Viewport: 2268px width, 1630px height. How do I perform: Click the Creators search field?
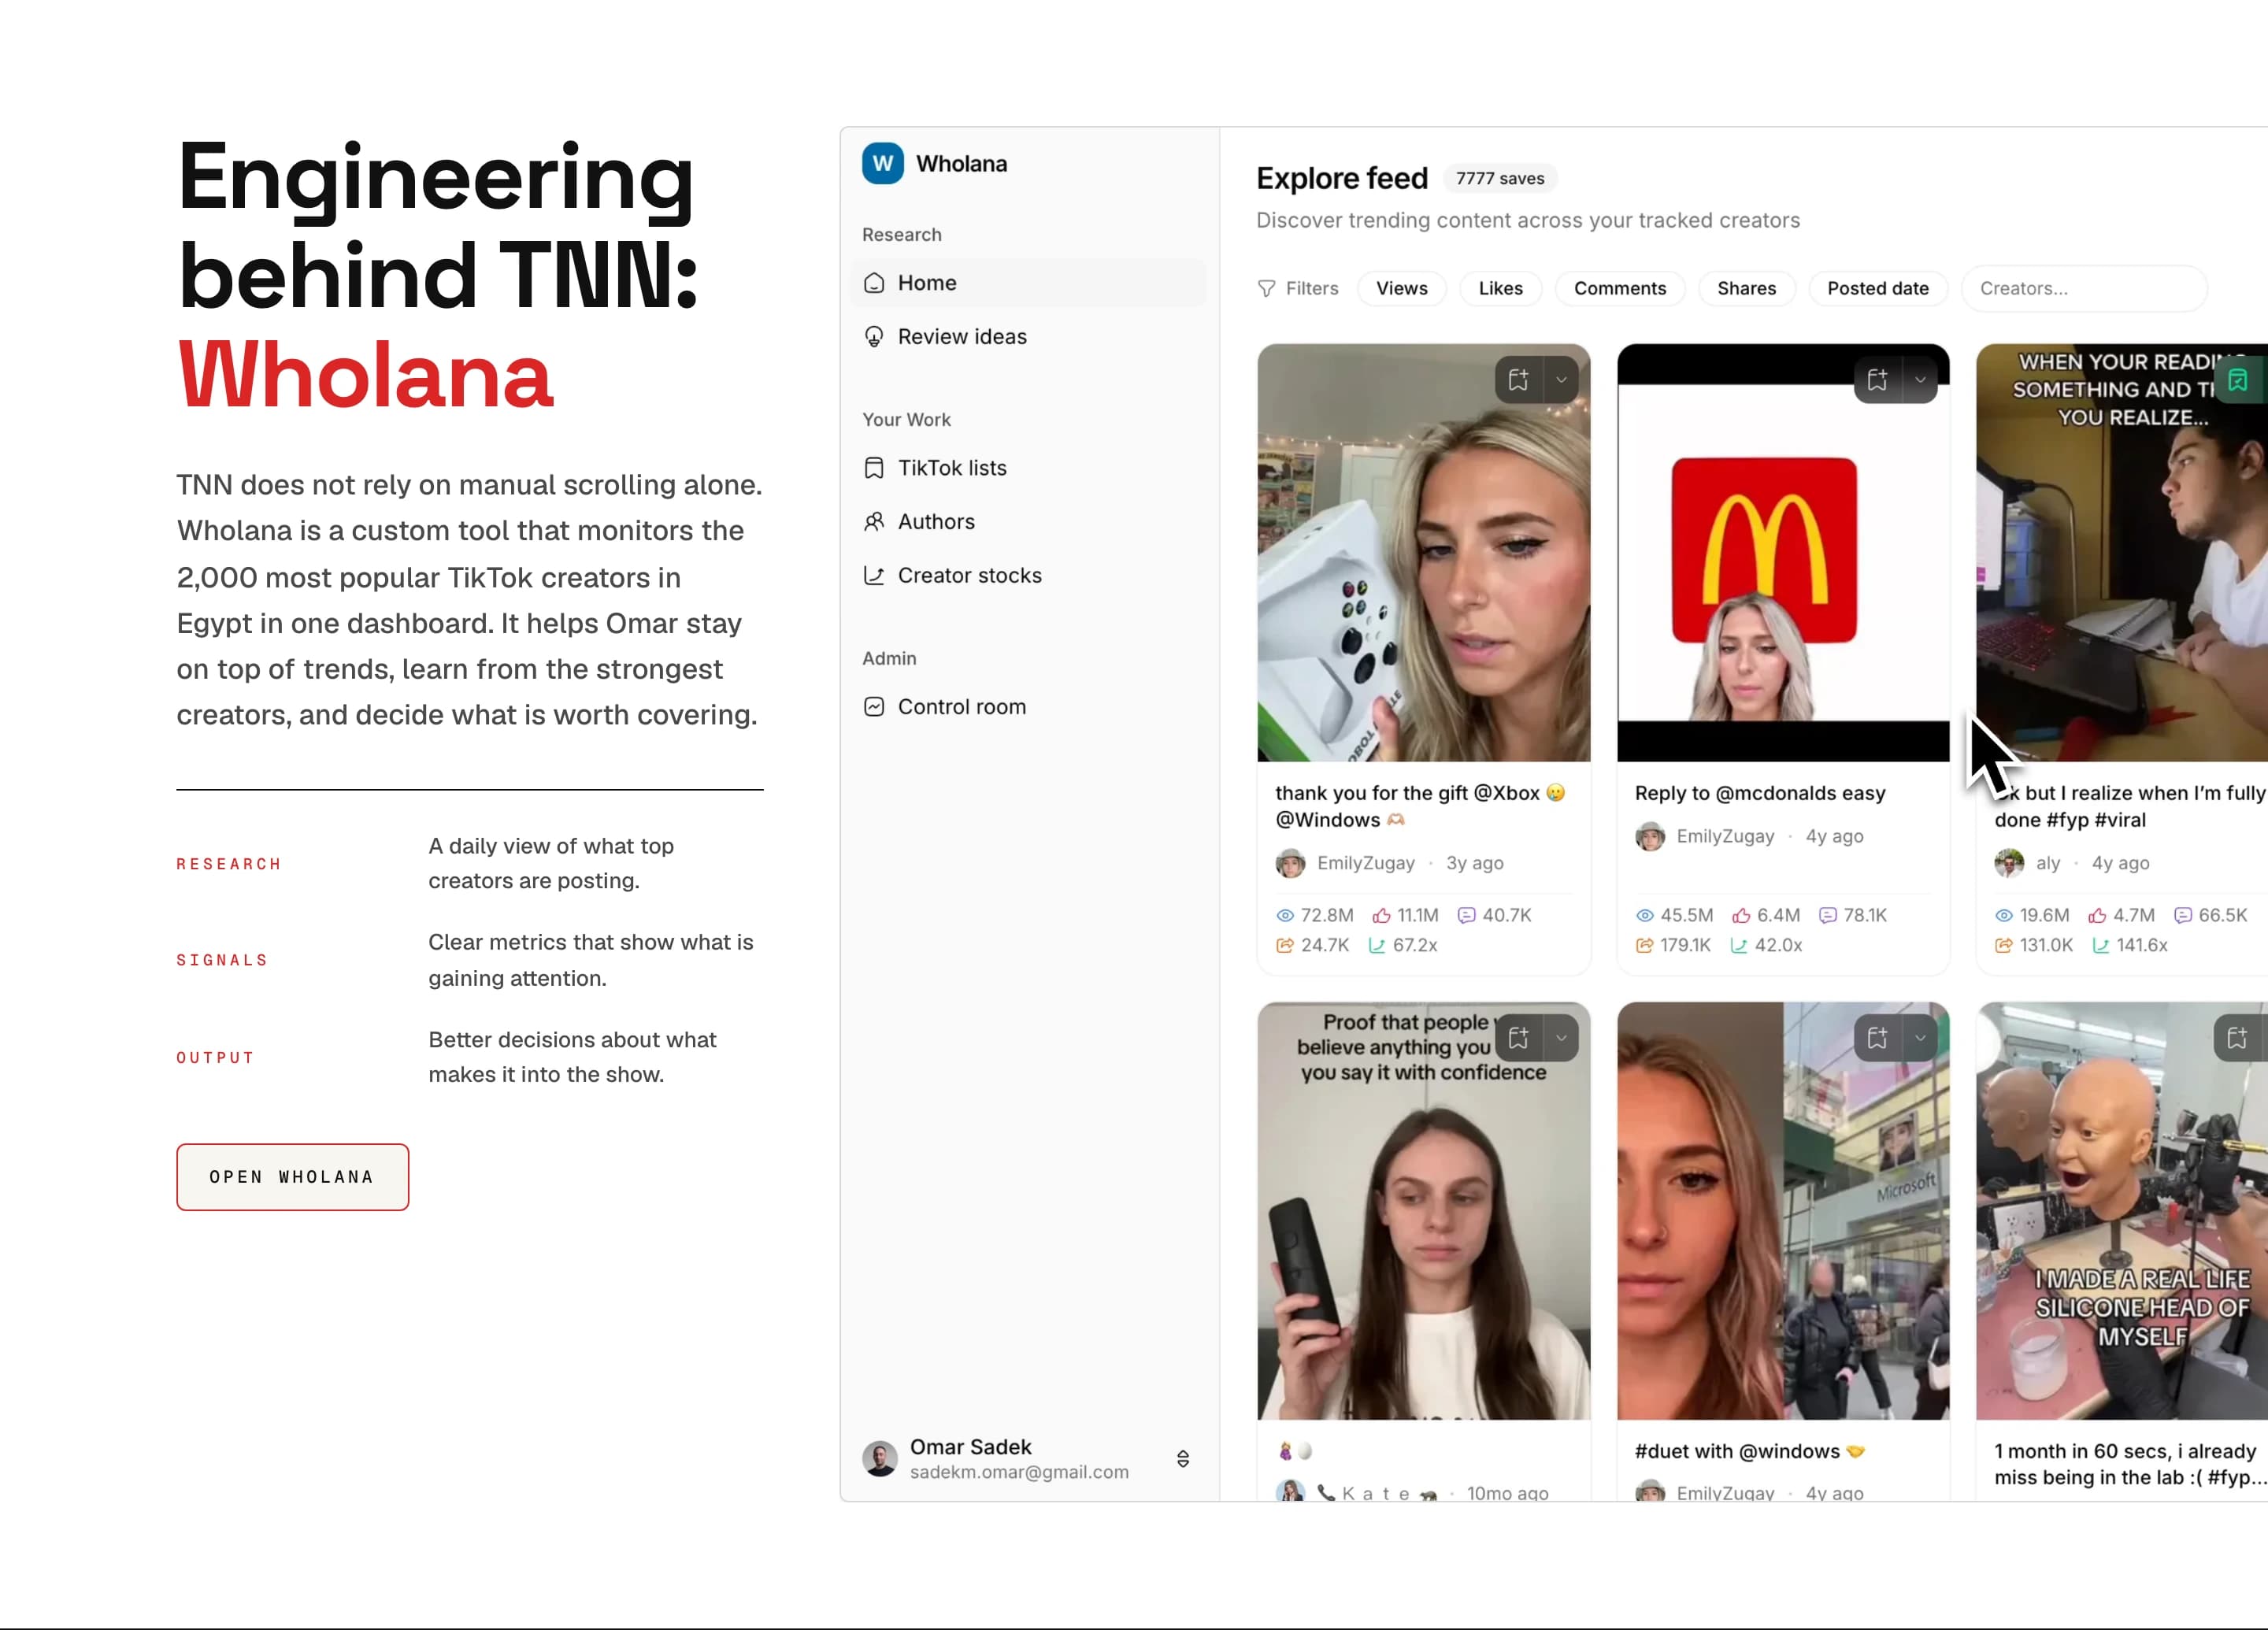[x=2084, y=288]
